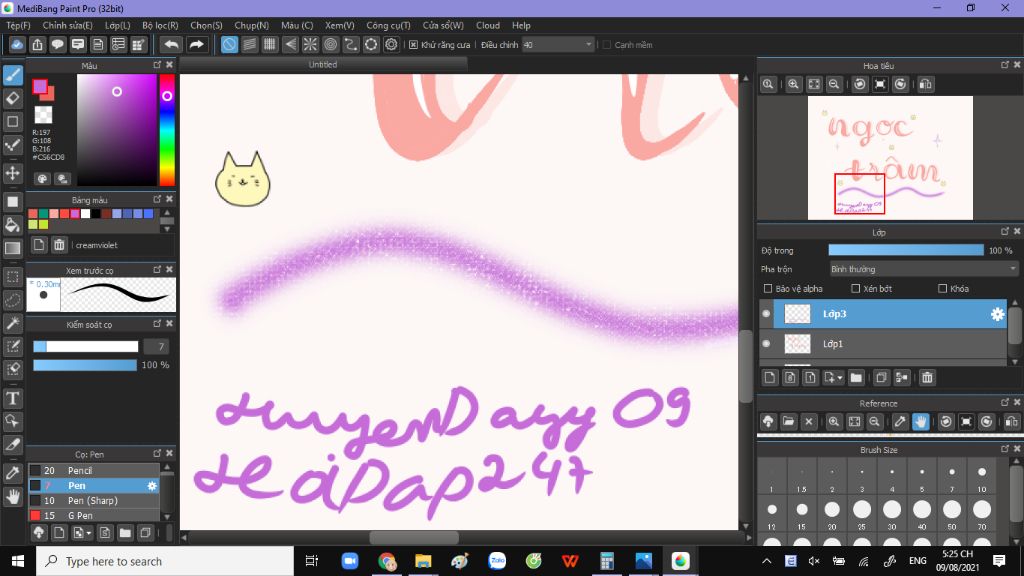
Task: Click the Windows taskbar search box
Action: [165, 562]
